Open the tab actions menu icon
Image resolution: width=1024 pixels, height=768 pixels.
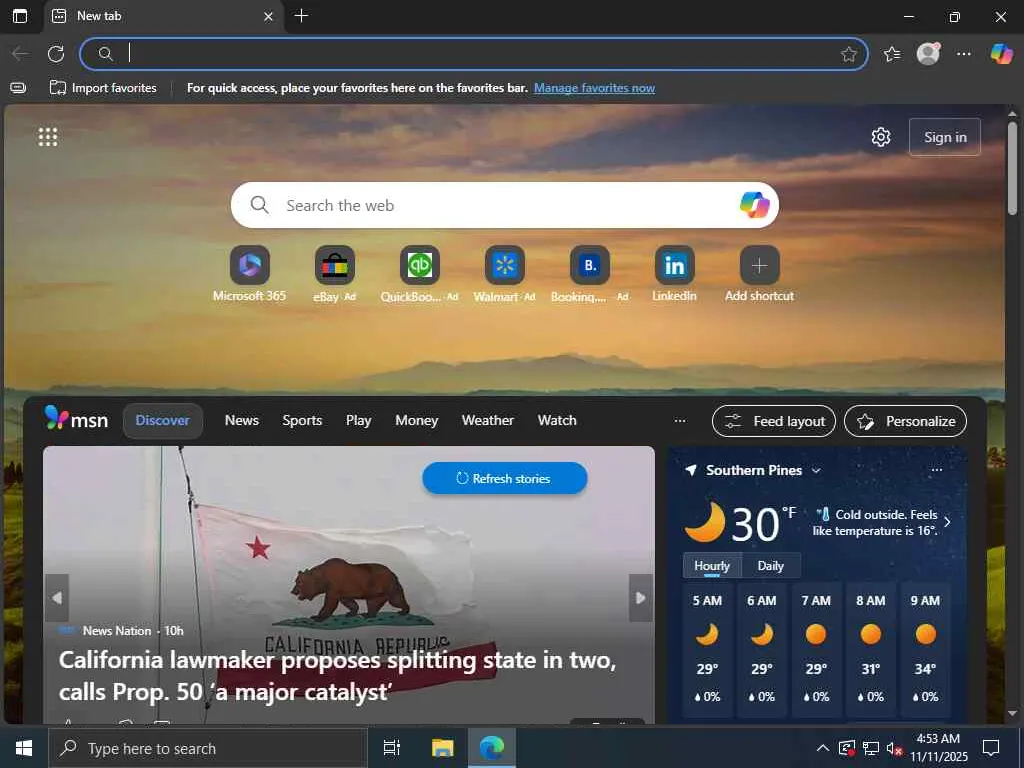(x=20, y=16)
